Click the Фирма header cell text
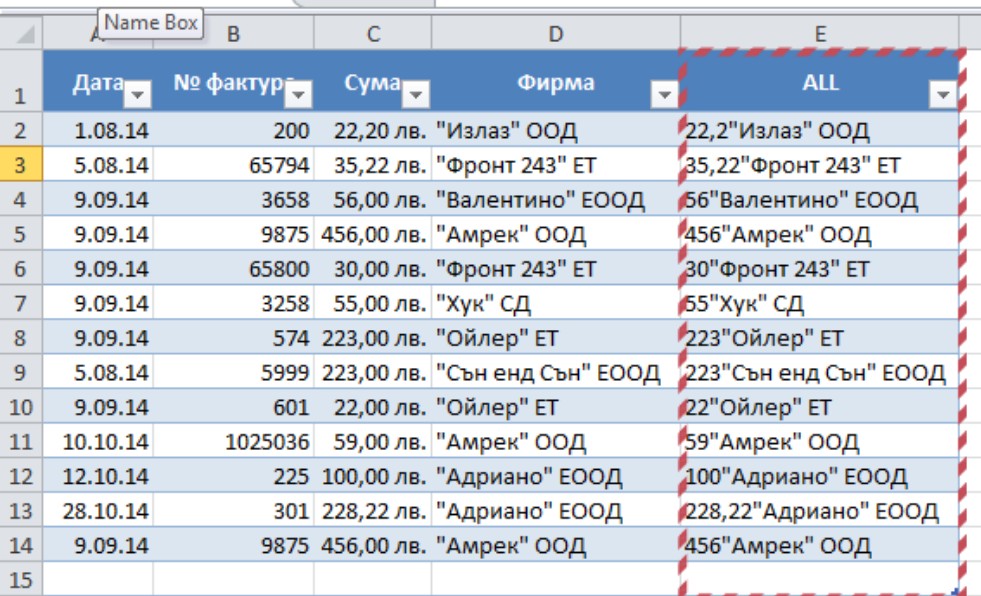 click(x=556, y=82)
